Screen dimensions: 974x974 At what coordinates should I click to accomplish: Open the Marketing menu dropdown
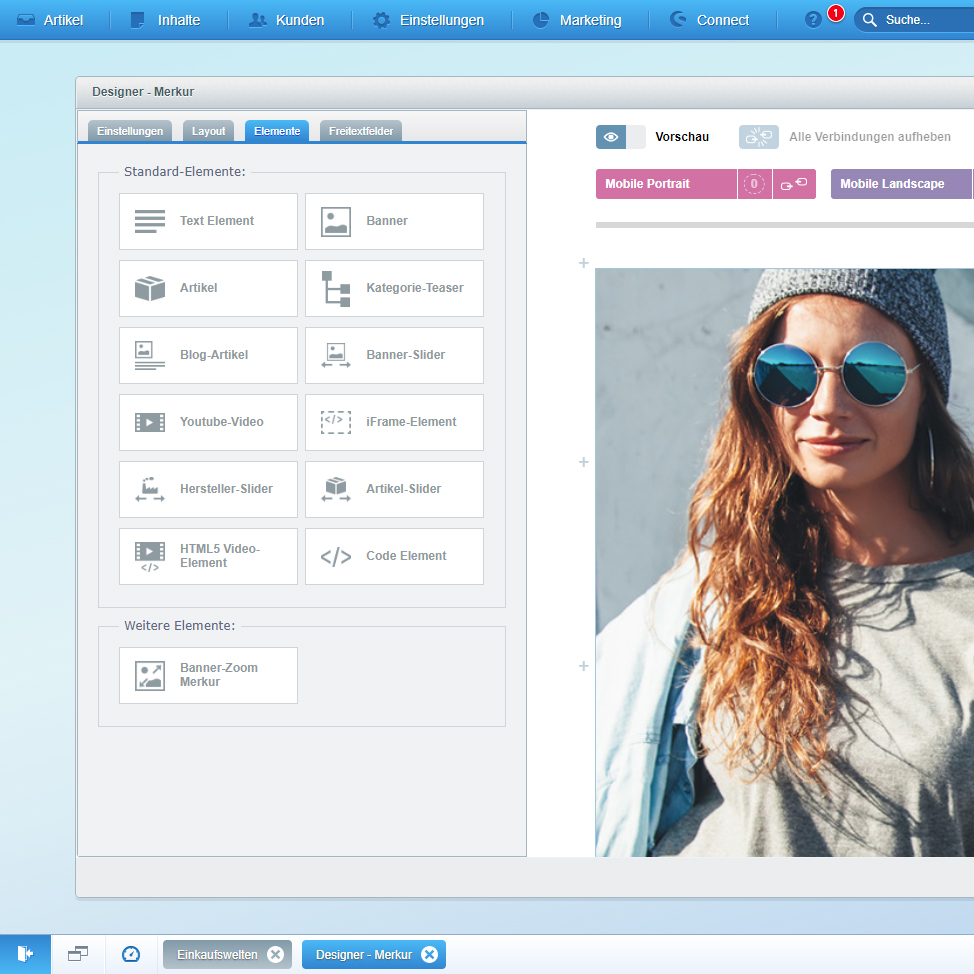pos(577,20)
